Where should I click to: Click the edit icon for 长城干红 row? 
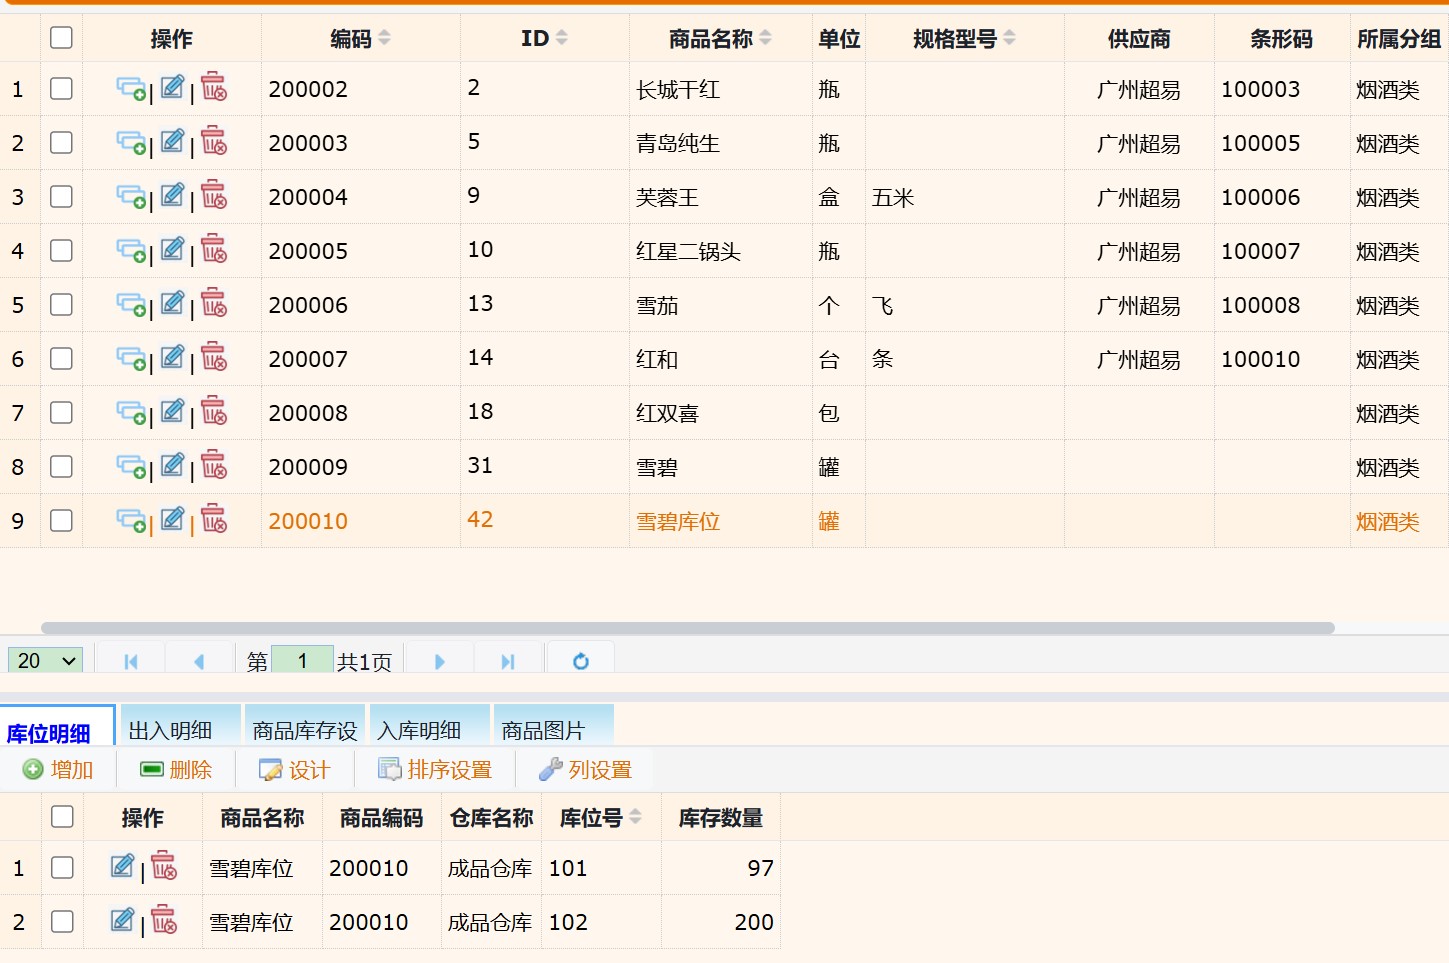pyautogui.click(x=173, y=88)
